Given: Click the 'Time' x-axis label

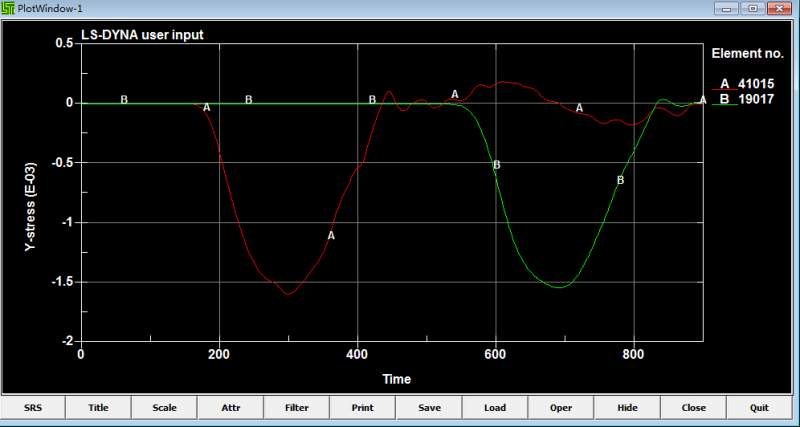Looking at the screenshot, I should (396, 379).
